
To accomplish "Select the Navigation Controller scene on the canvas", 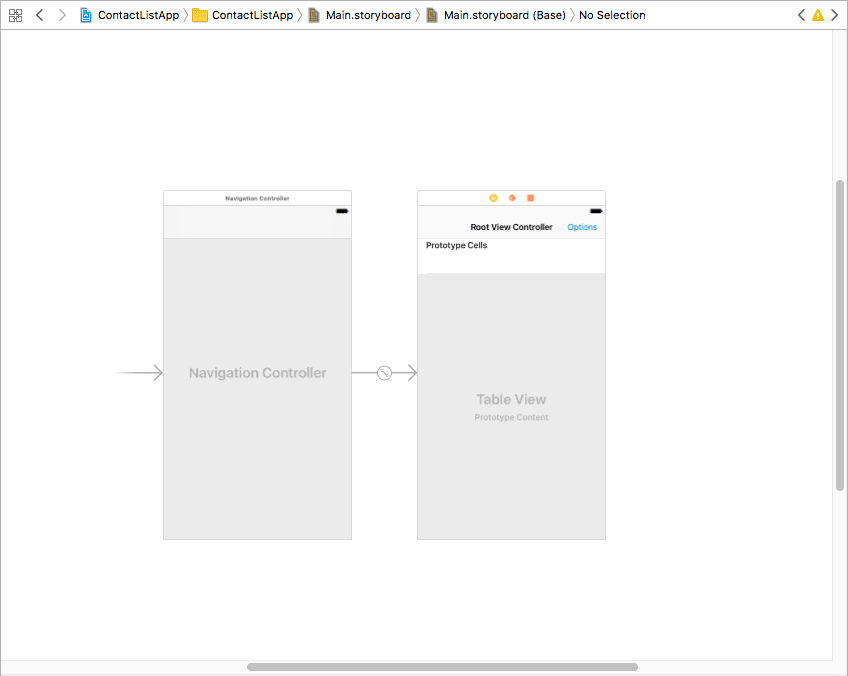I will click(x=257, y=372).
